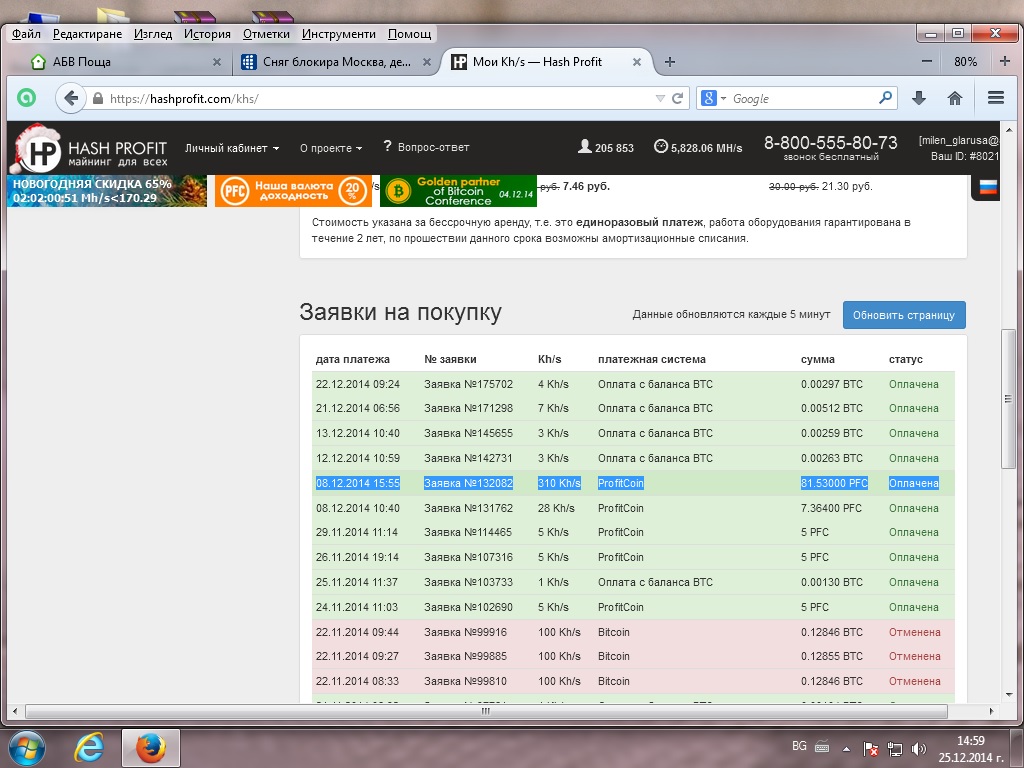Click the 5,828.06 MH/s gauge icon
The width and height of the screenshot is (1024, 768).
(x=660, y=146)
